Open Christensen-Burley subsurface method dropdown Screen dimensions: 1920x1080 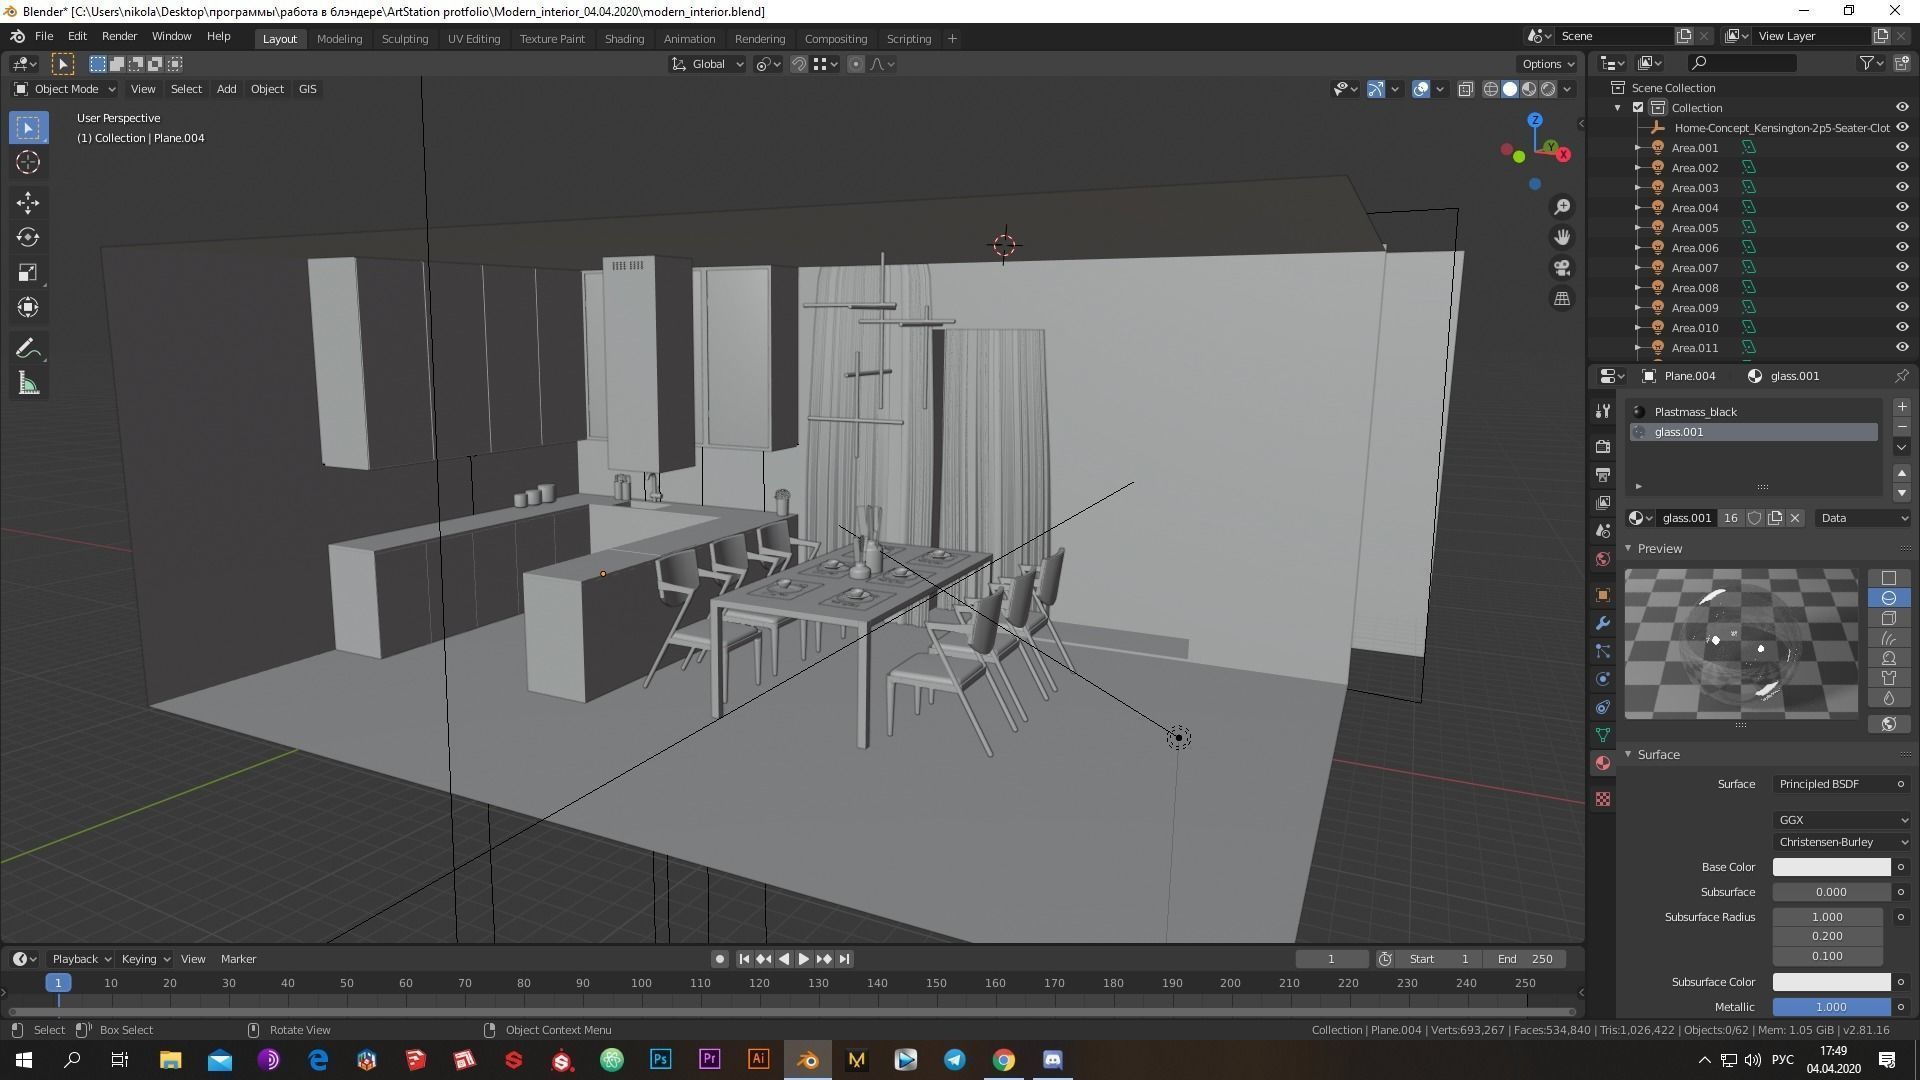[1842, 842]
